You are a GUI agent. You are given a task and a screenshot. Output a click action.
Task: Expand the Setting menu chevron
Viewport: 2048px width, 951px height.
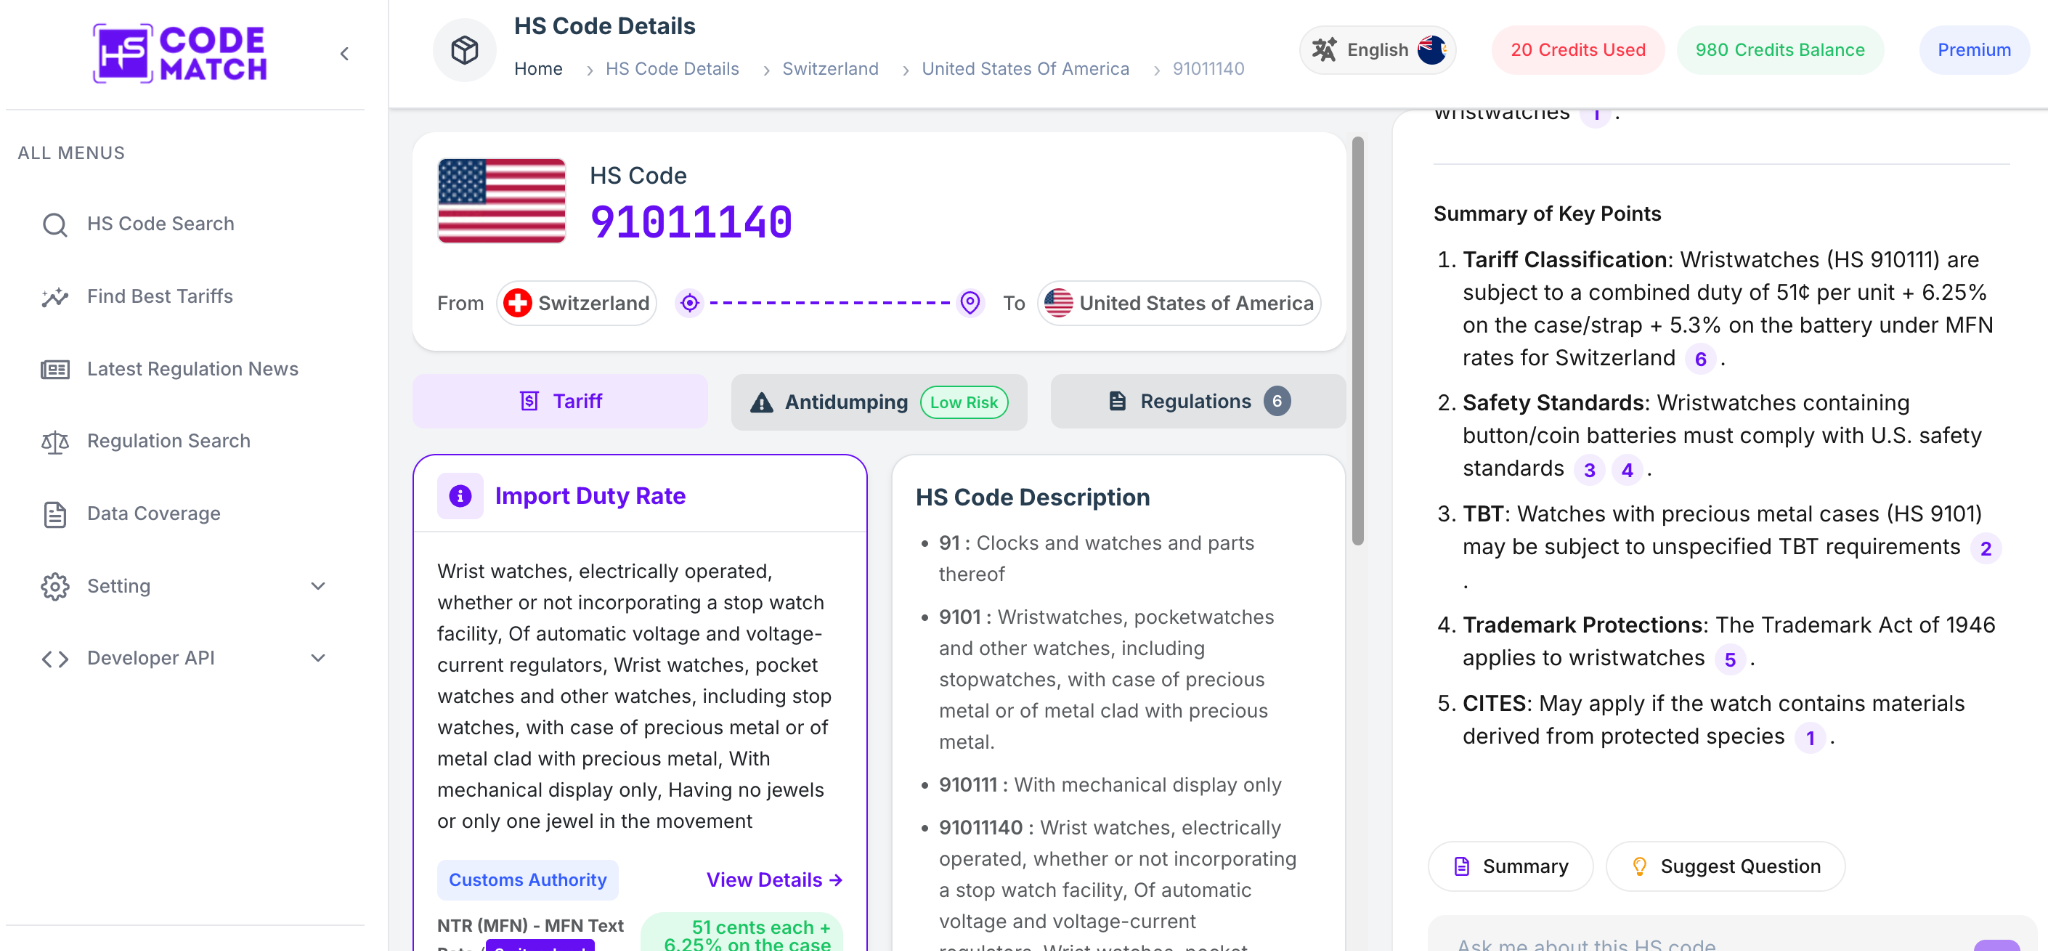pos(318,586)
